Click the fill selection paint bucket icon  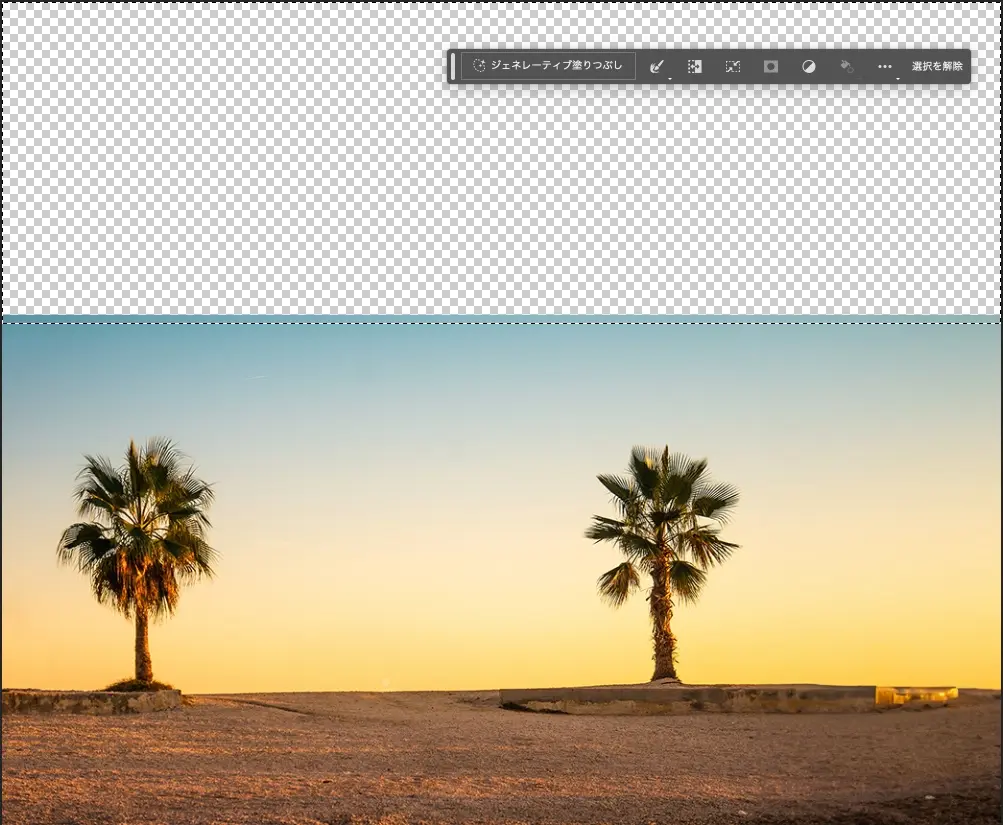click(x=847, y=67)
